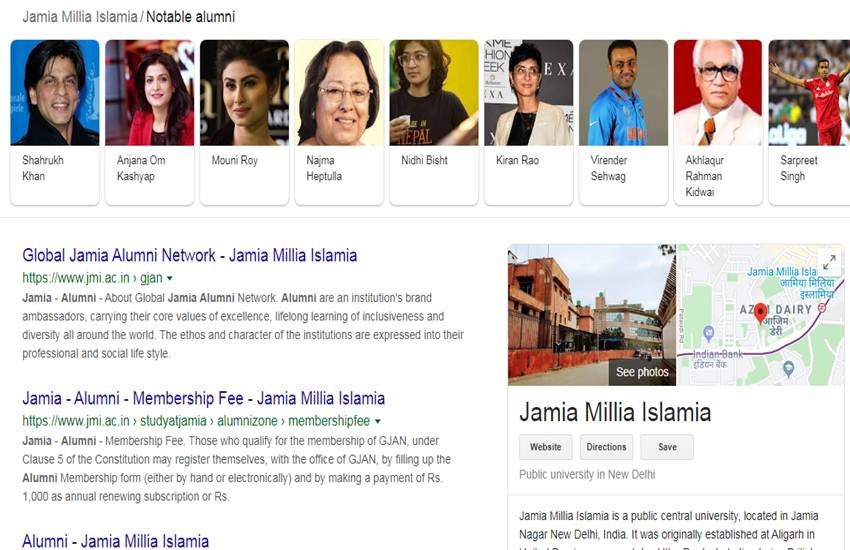
Task: Click Jamia Millia Islamia breadcrumb link
Action: pyautogui.click(x=80, y=17)
